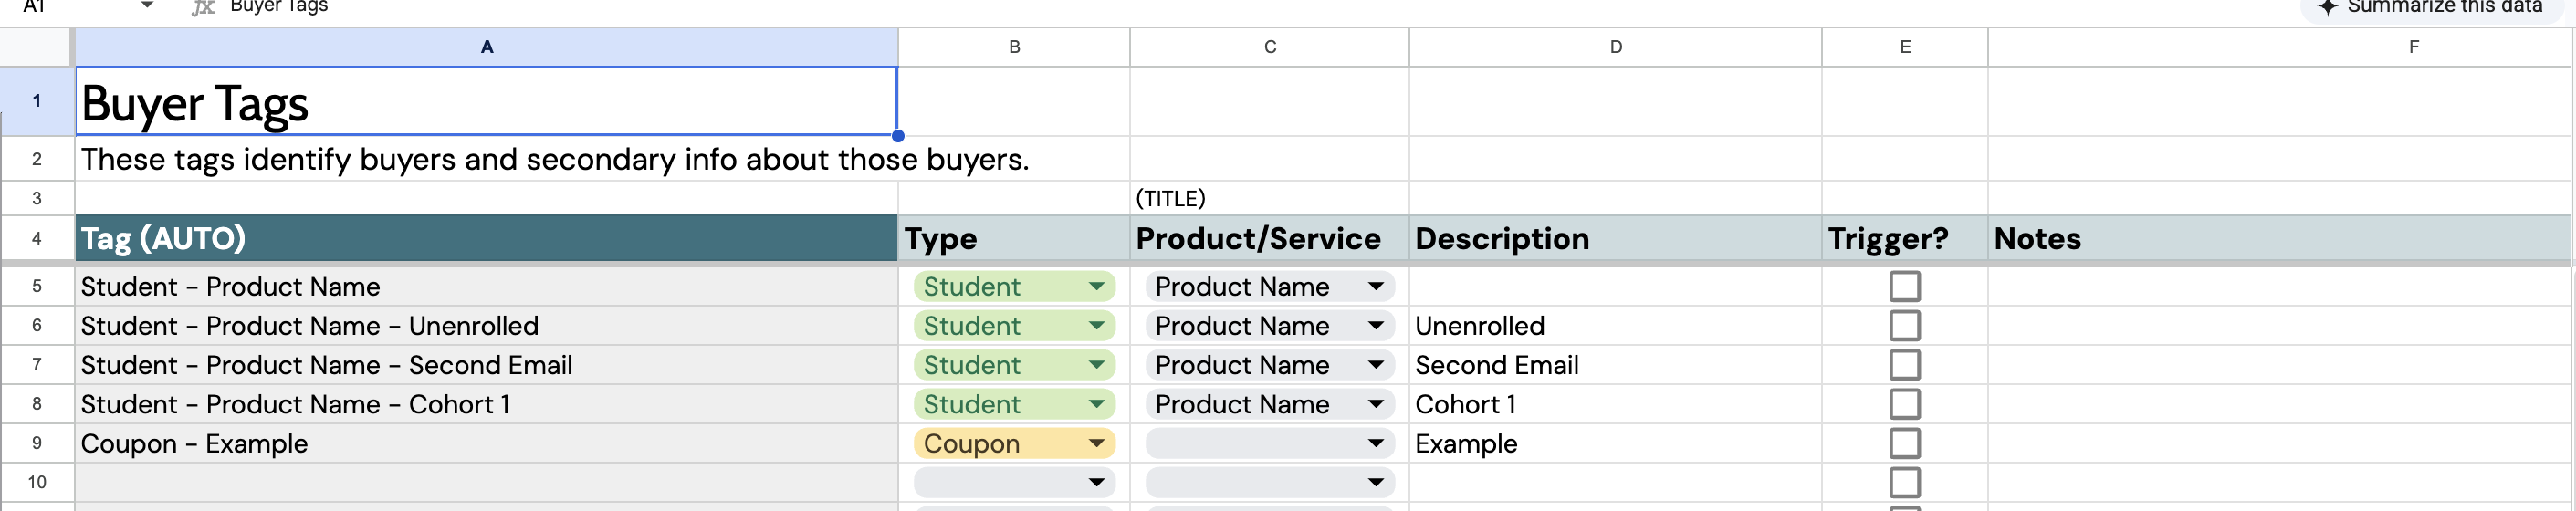Select the Type header cell
Viewport: 2576px width, 511px height.
click(x=1014, y=238)
